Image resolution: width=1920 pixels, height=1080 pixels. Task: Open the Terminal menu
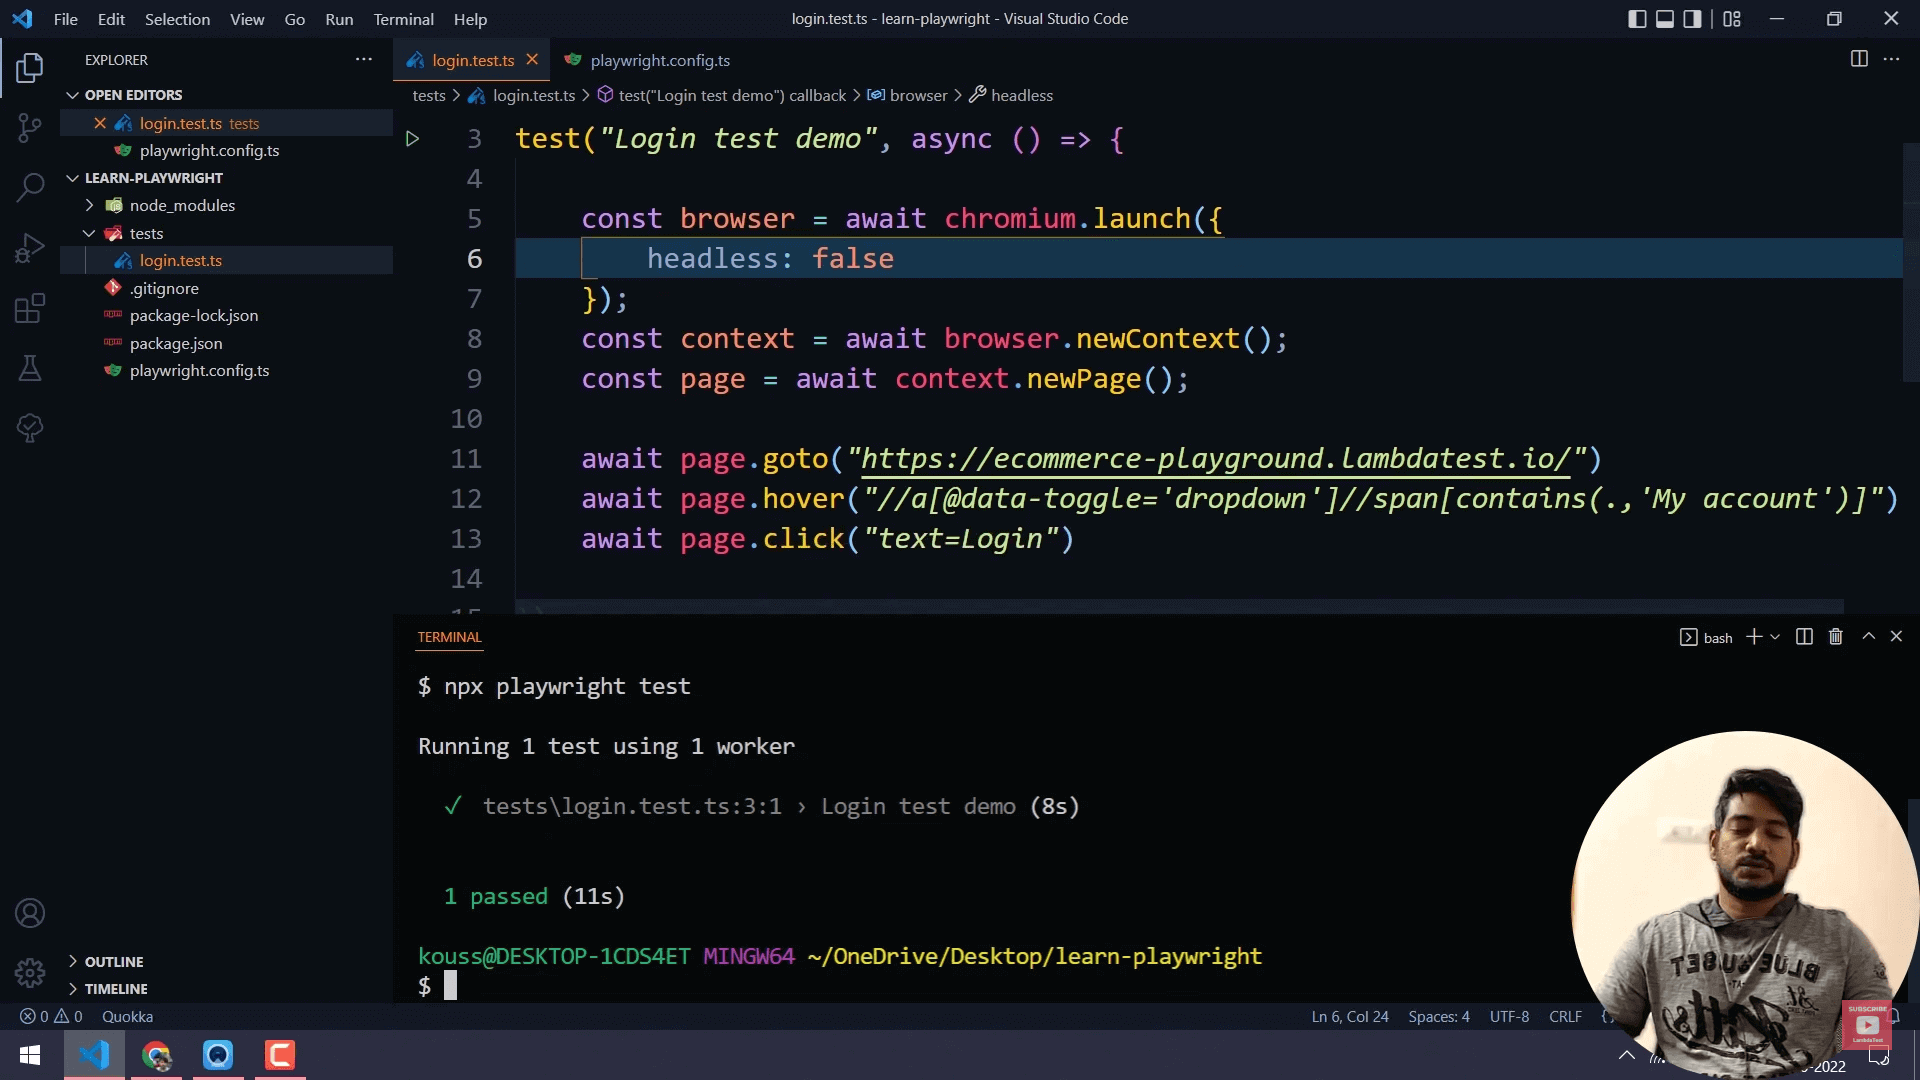[x=403, y=19]
